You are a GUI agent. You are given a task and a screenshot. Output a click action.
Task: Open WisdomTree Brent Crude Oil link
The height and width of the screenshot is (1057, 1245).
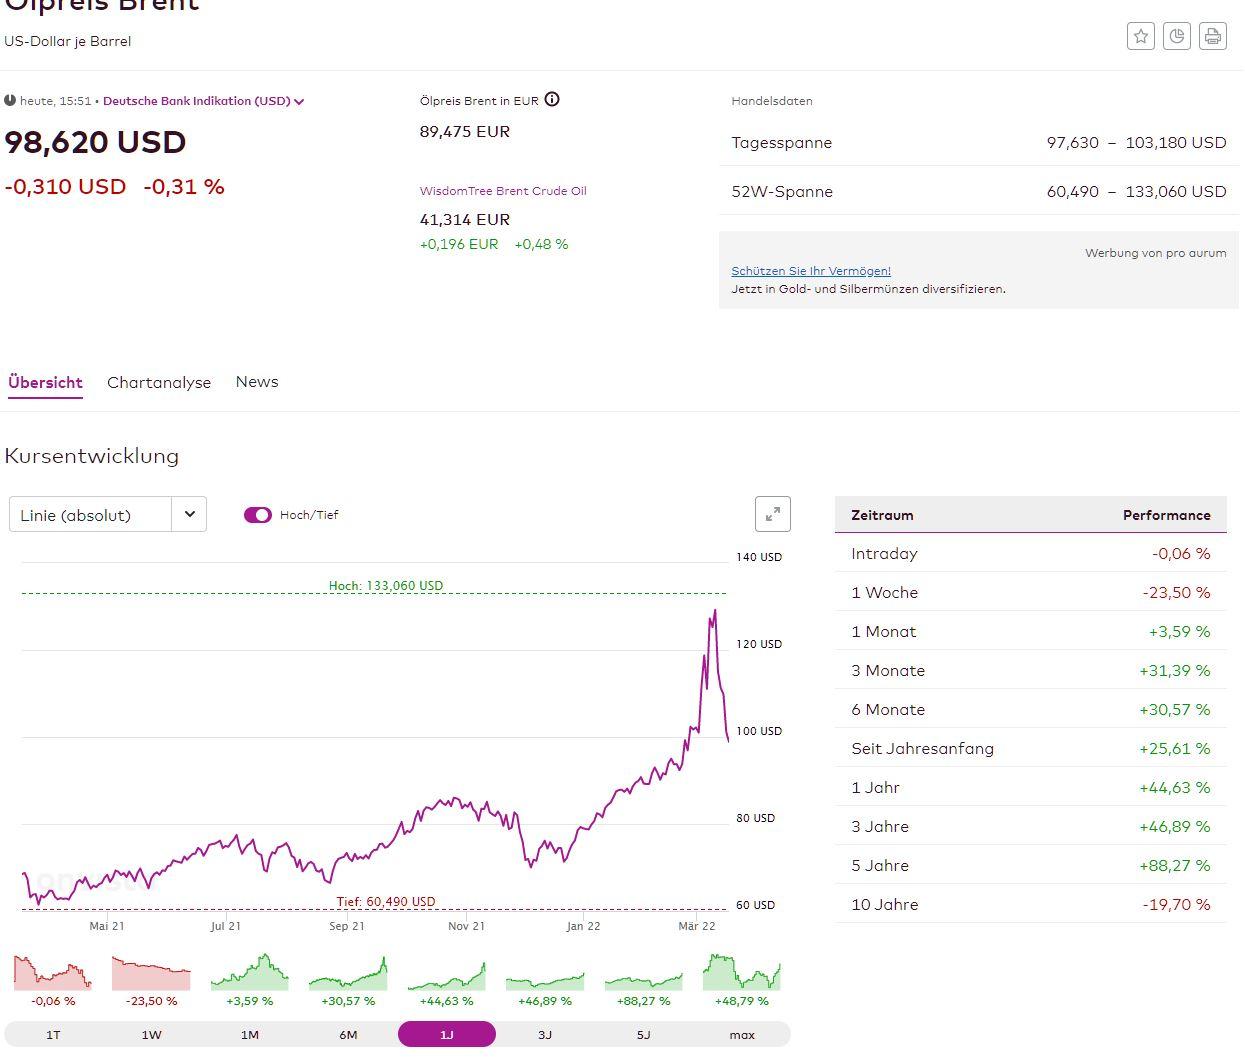(503, 191)
